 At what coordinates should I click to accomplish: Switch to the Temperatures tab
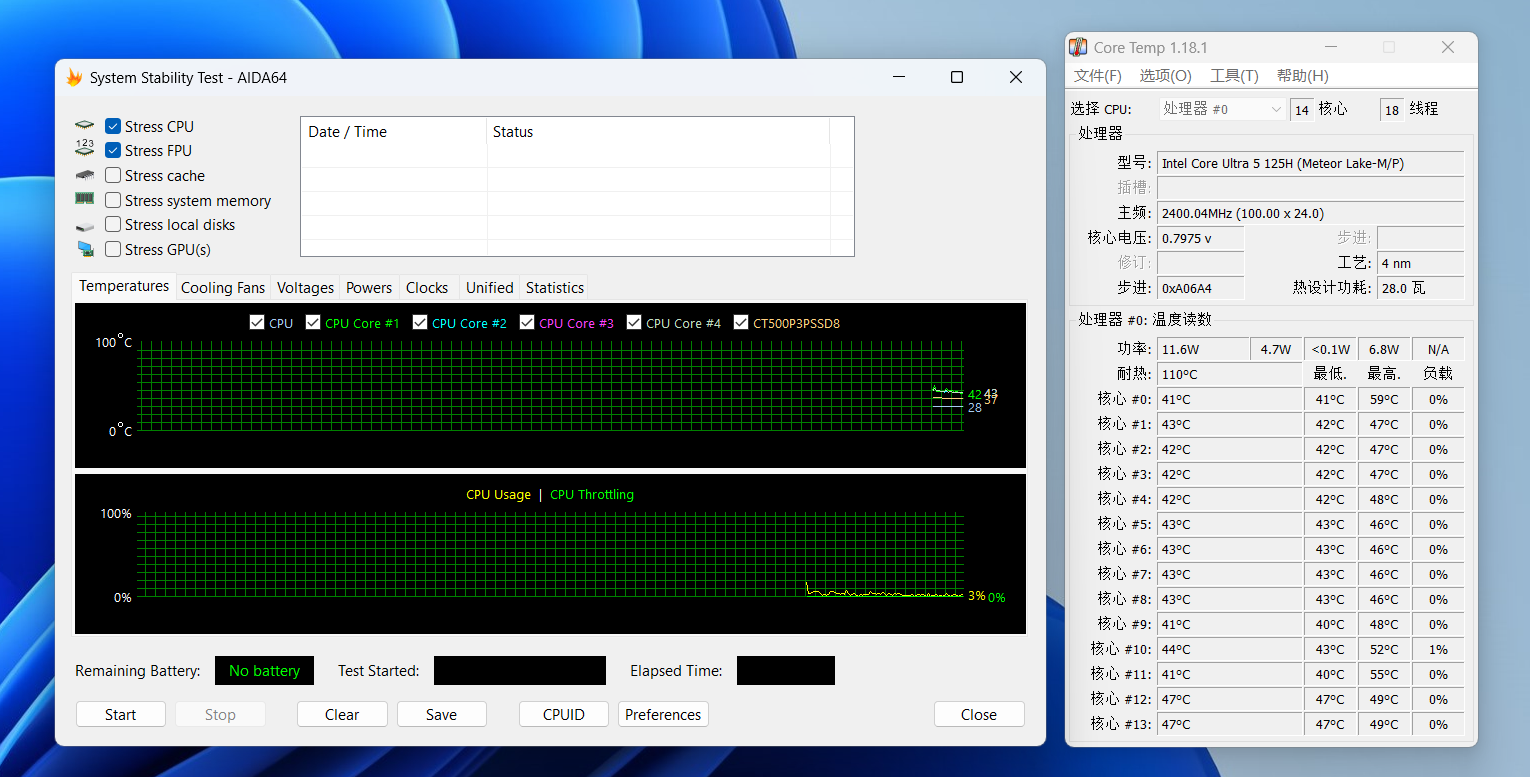124,286
